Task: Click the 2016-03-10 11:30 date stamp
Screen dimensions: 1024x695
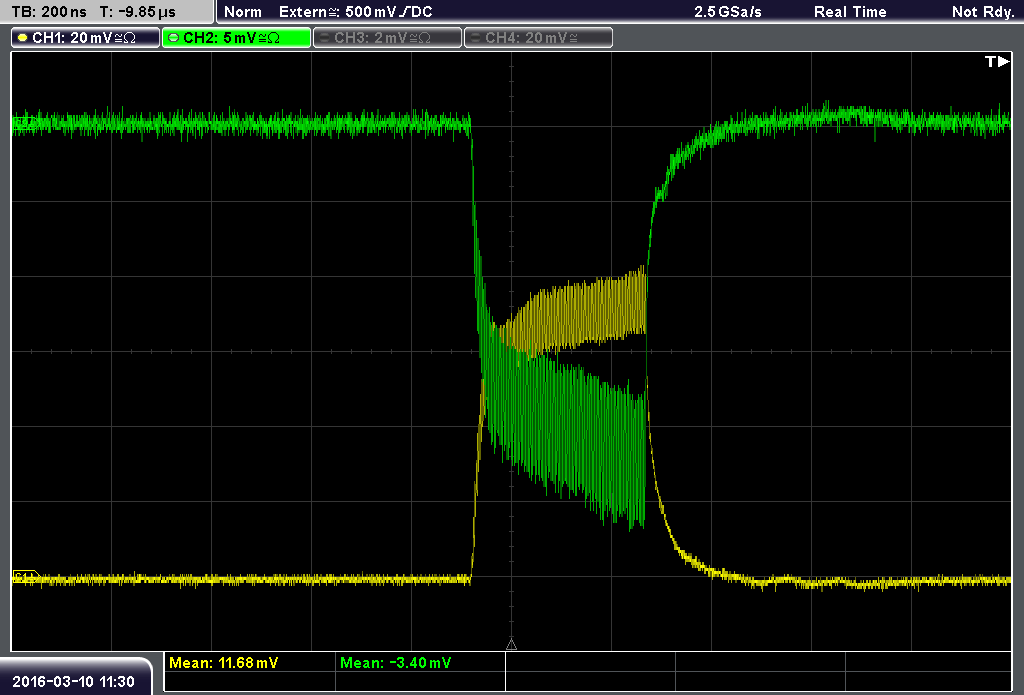Action: coord(73,681)
